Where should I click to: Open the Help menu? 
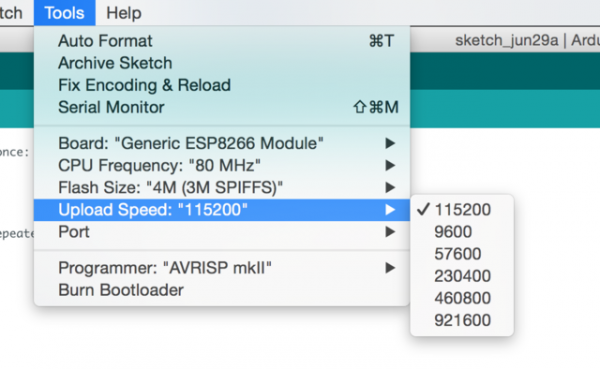(x=124, y=13)
